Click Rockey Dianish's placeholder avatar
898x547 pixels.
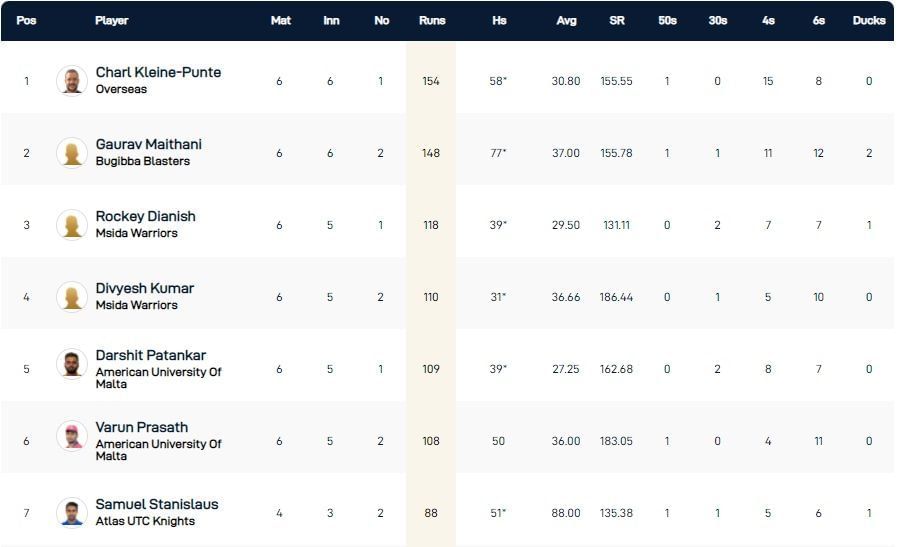tap(72, 225)
